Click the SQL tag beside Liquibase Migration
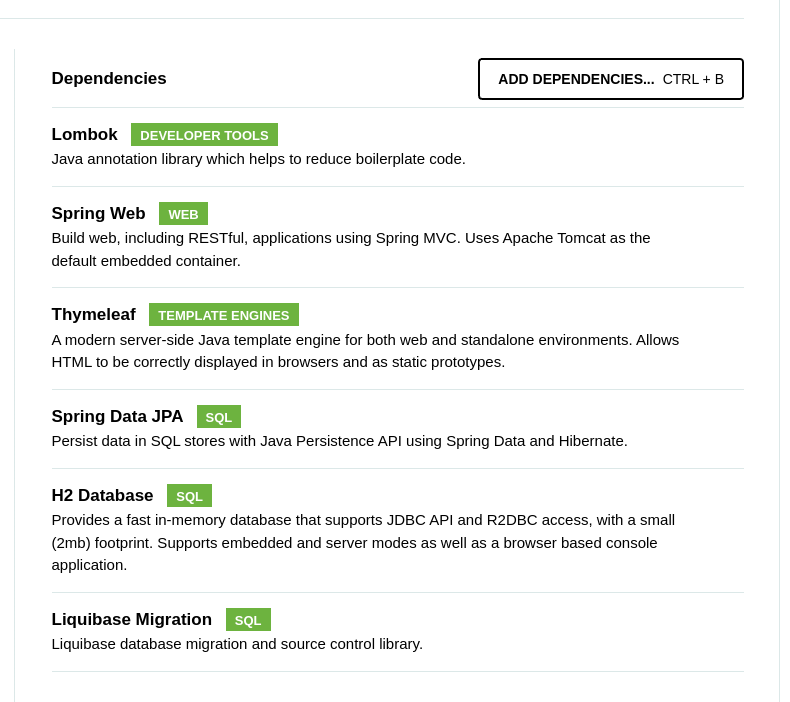 click(248, 620)
